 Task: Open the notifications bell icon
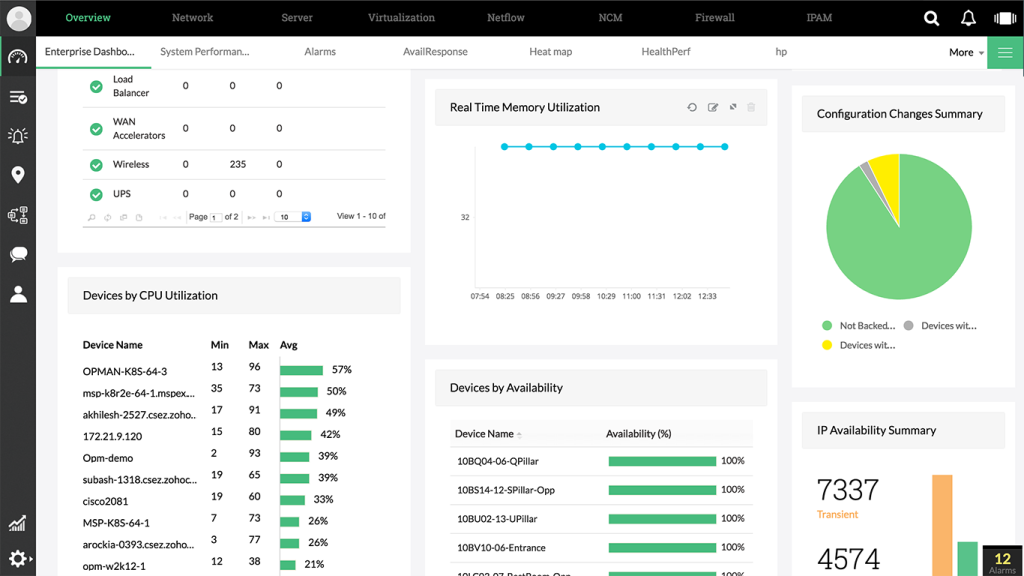(x=968, y=18)
